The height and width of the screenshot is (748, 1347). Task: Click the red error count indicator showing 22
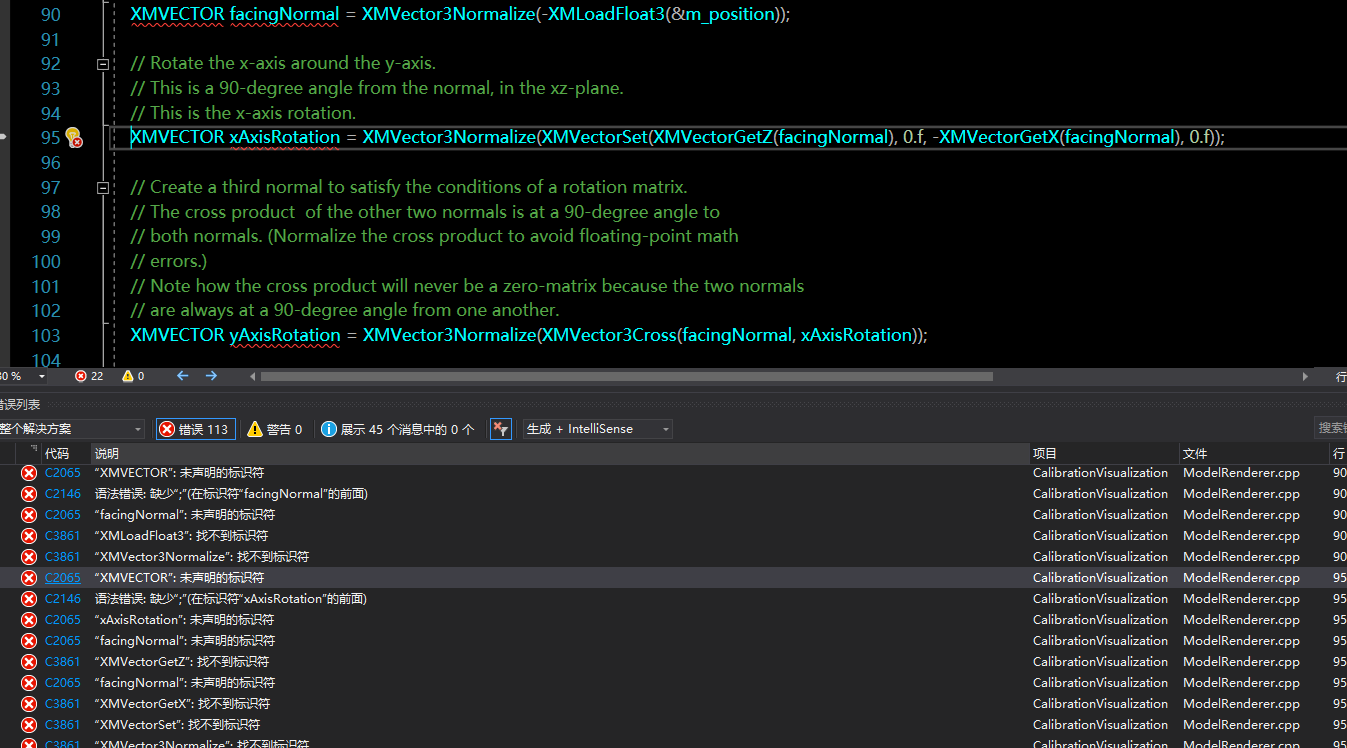point(88,376)
